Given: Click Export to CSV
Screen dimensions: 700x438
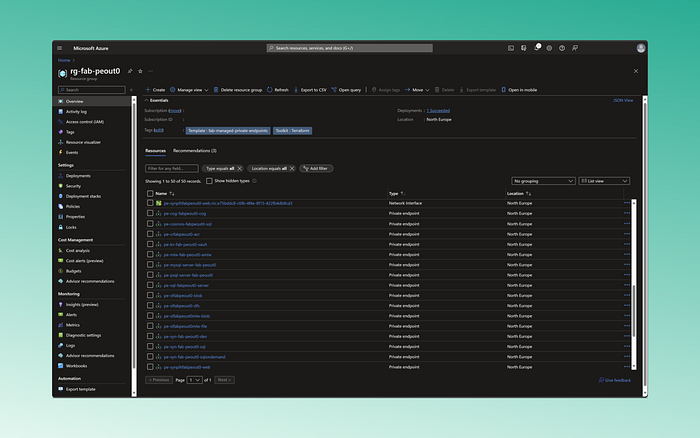Looking at the screenshot, I should 310,90.
